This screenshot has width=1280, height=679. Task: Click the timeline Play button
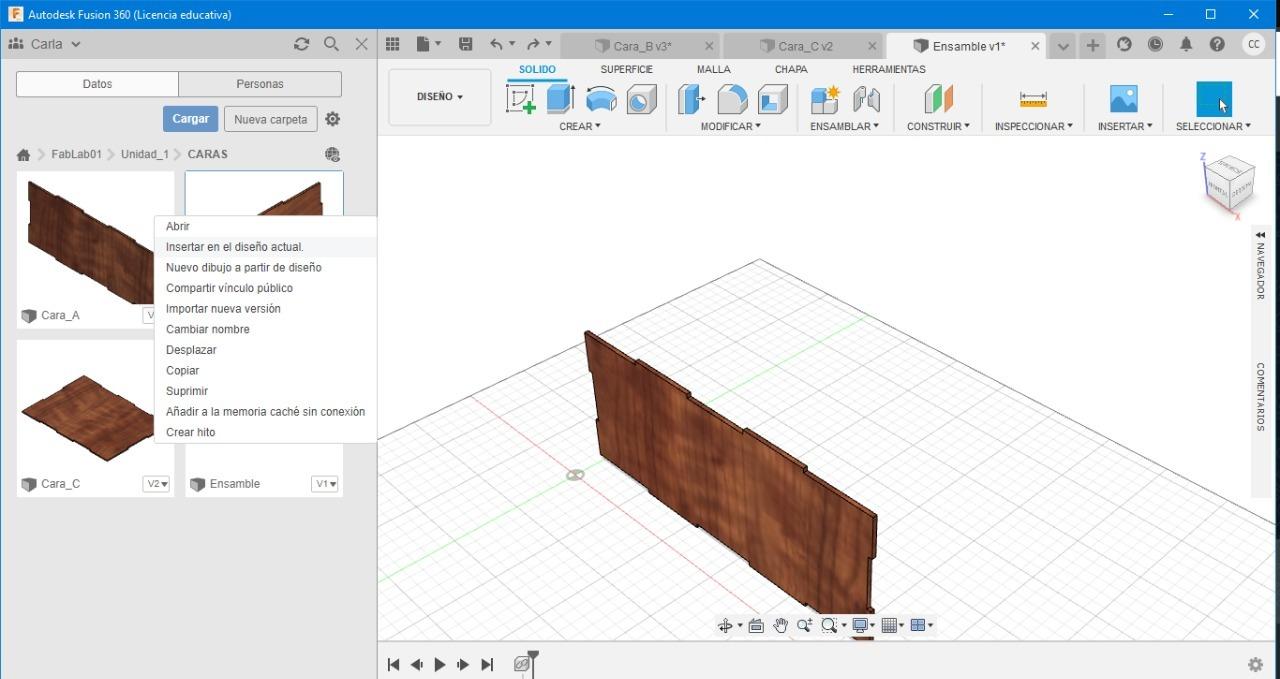pos(440,664)
